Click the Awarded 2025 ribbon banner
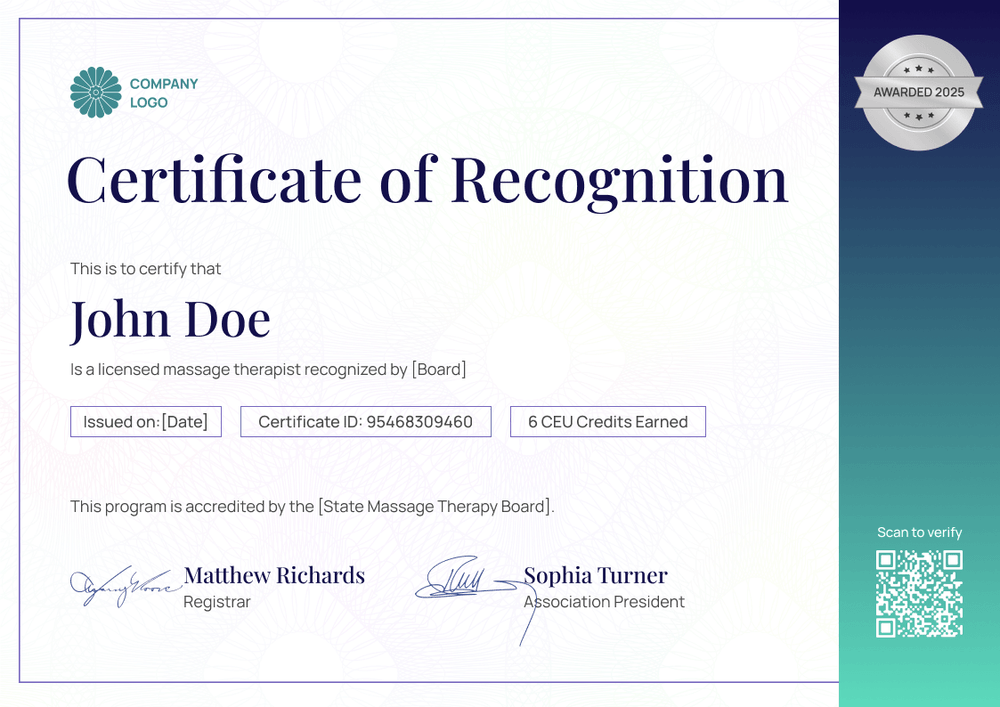This screenshot has height=707, width=1000. click(919, 91)
